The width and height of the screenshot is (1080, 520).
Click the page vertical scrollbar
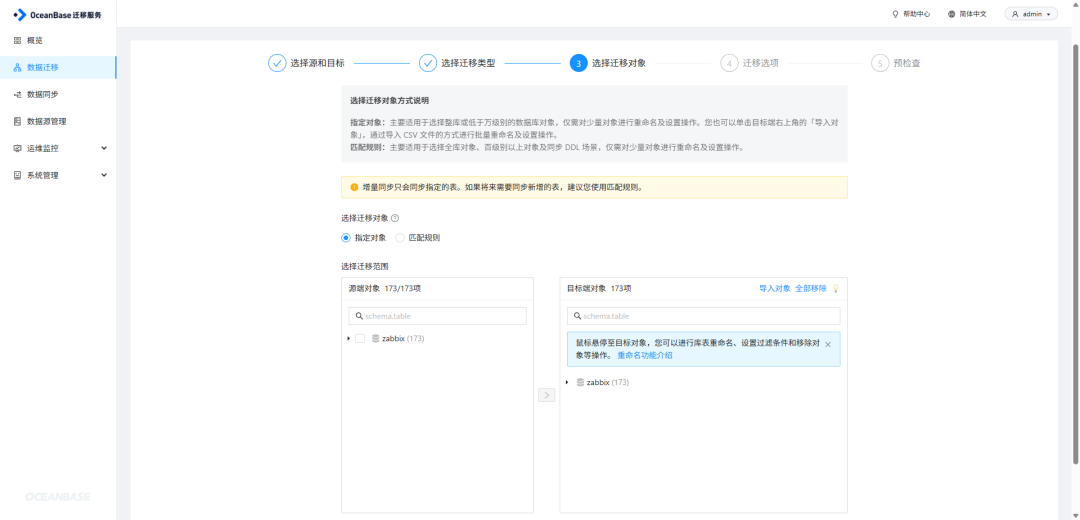pyautogui.click(x=1075, y=253)
